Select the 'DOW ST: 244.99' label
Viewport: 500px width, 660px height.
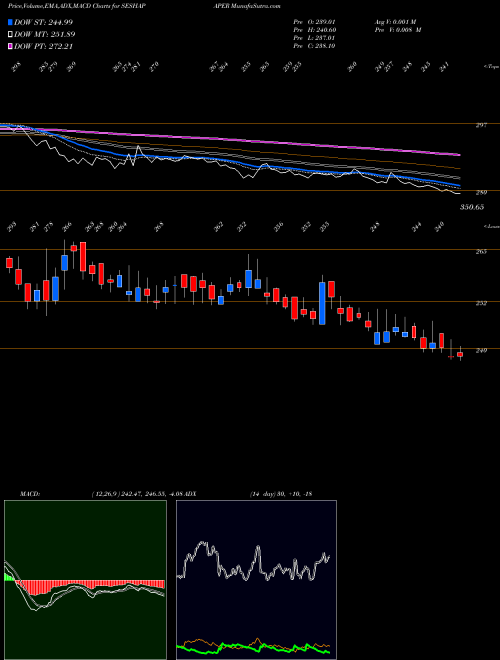[44, 22]
